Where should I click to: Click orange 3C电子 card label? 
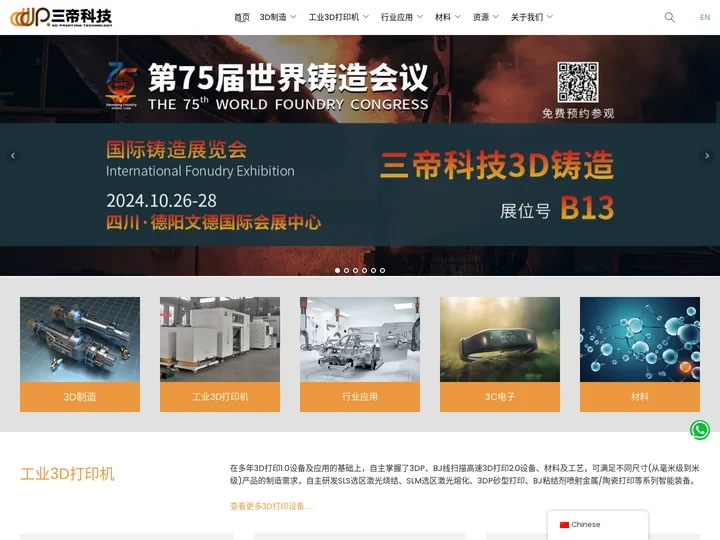coord(500,397)
